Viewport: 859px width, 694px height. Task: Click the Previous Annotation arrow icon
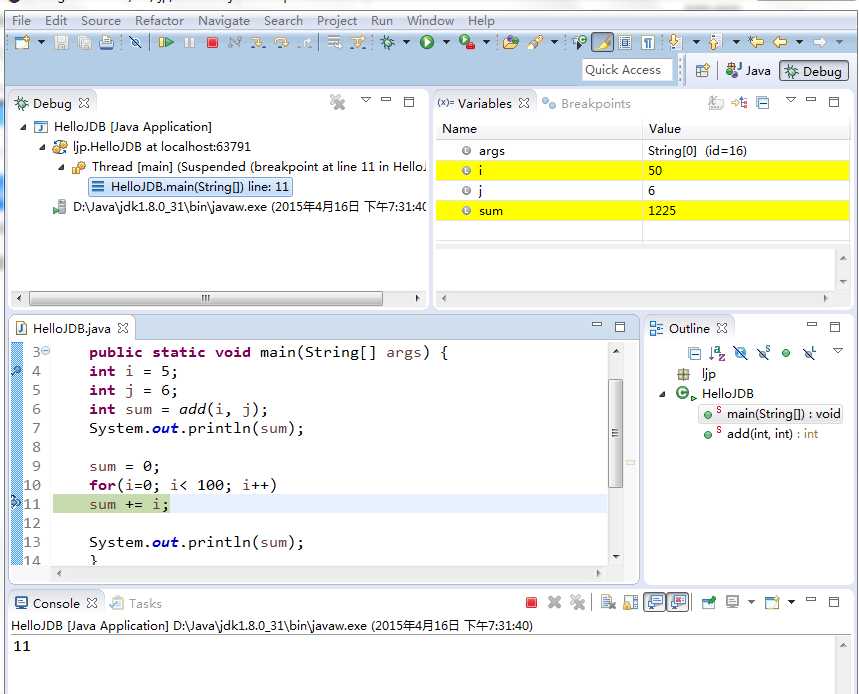pyautogui.click(x=714, y=42)
